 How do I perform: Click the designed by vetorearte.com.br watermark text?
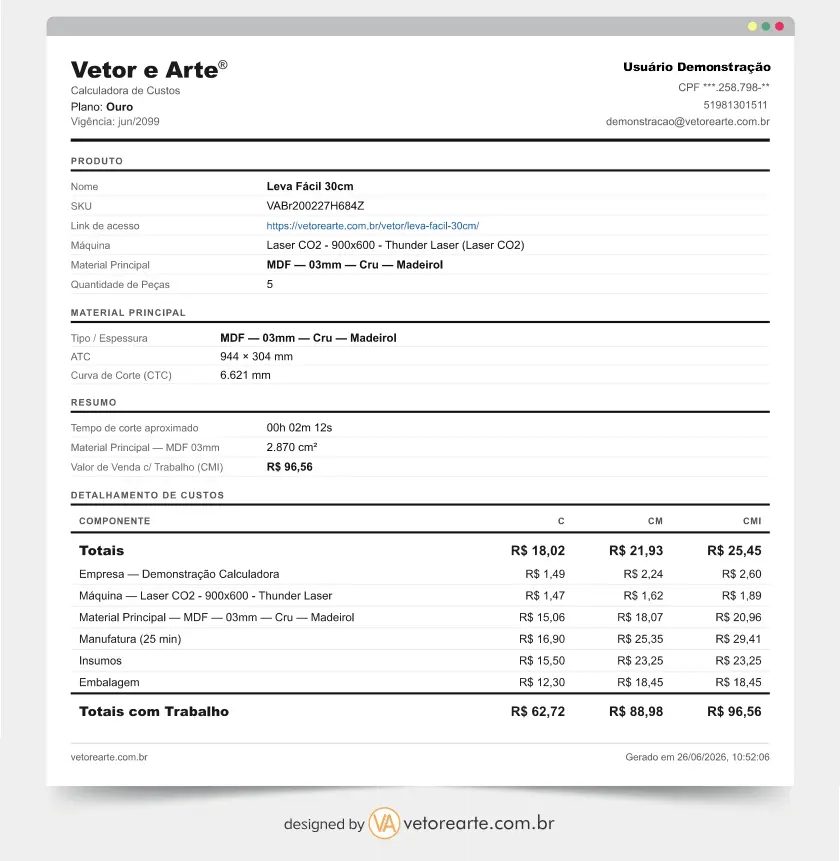point(419,823)
